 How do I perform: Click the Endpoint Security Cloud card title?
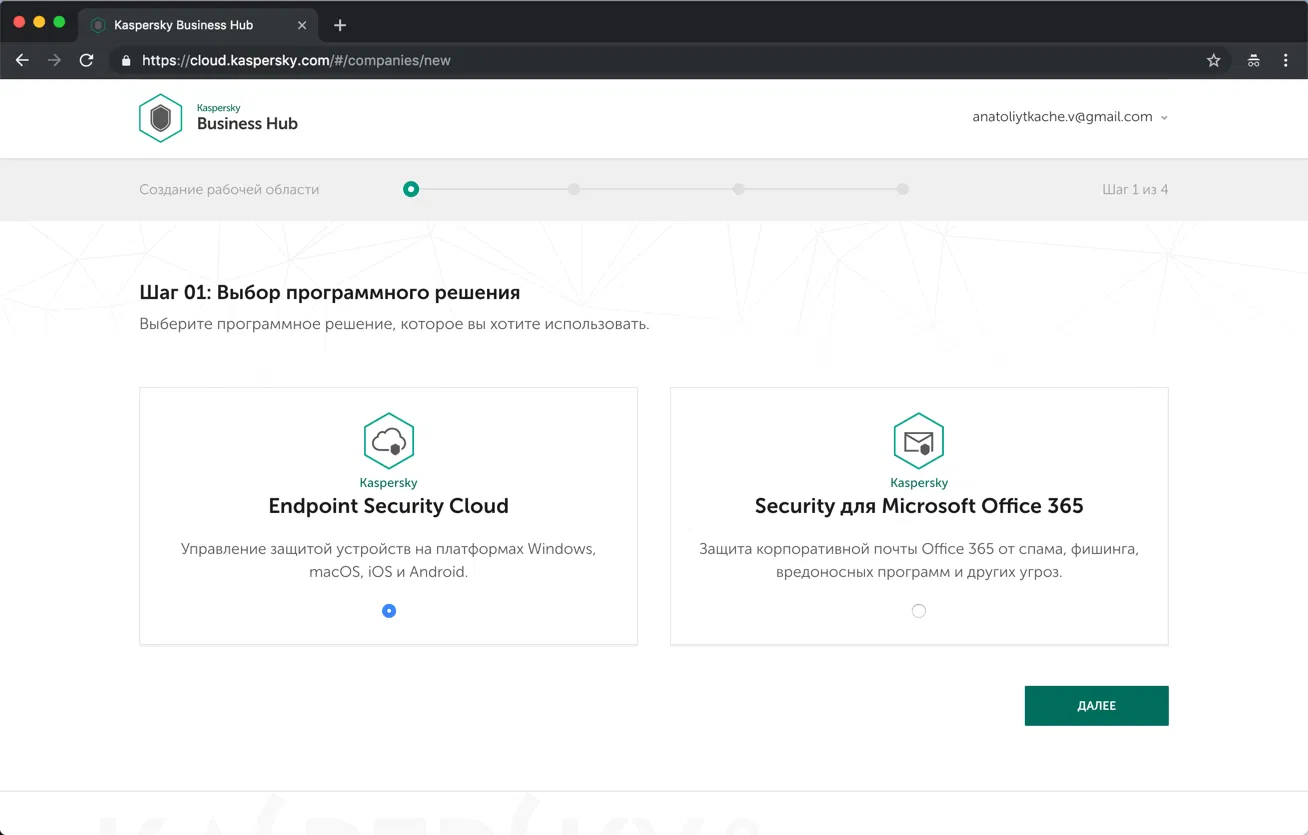[x=388, y=506]
